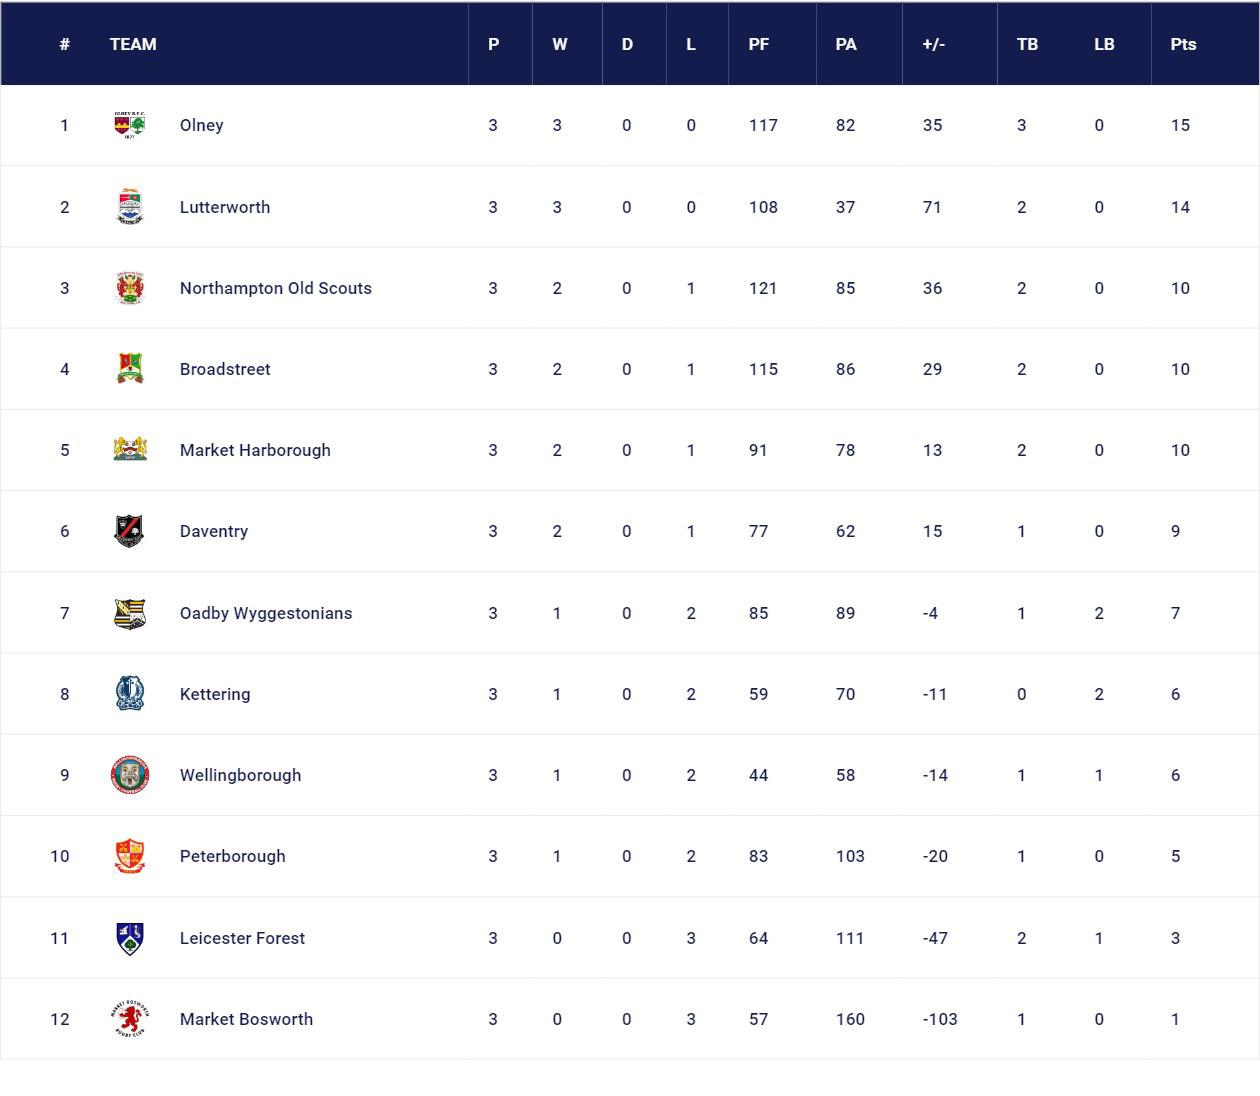
Task: Select the Pts column header
Action: point(1183,44)
